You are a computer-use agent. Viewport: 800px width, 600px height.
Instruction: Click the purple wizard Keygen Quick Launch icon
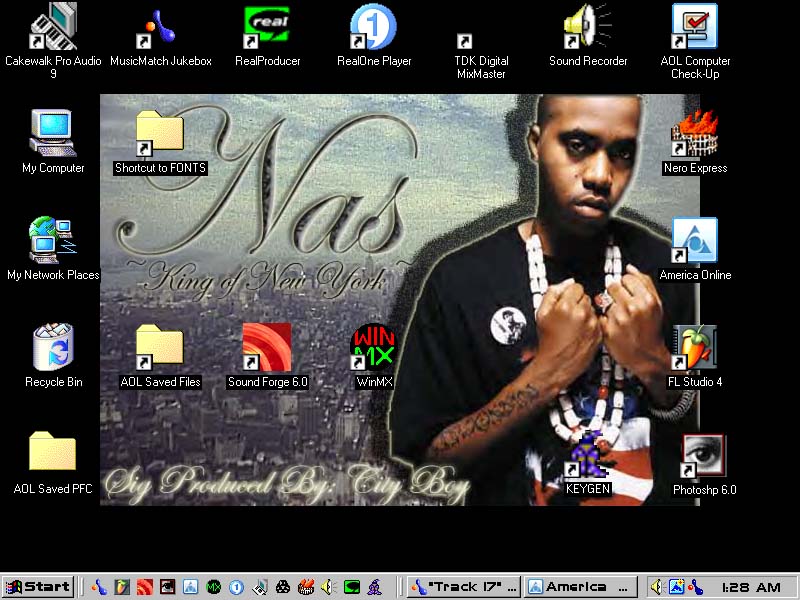pyautogui.click(x=374, y=587)
